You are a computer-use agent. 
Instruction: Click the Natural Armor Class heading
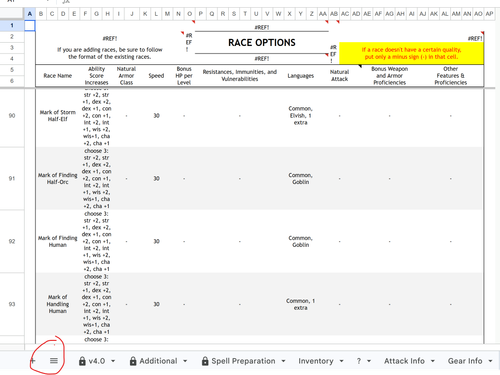pos(126,76)
